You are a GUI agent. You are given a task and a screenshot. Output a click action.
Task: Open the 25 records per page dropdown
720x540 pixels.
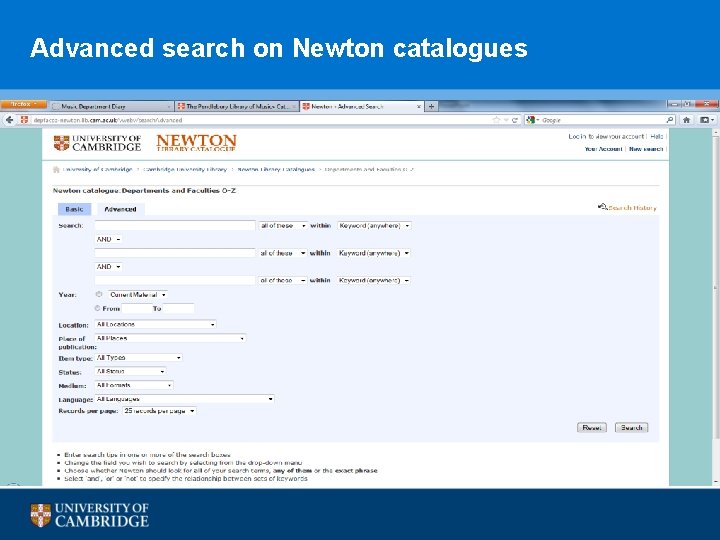pos(159,411)
